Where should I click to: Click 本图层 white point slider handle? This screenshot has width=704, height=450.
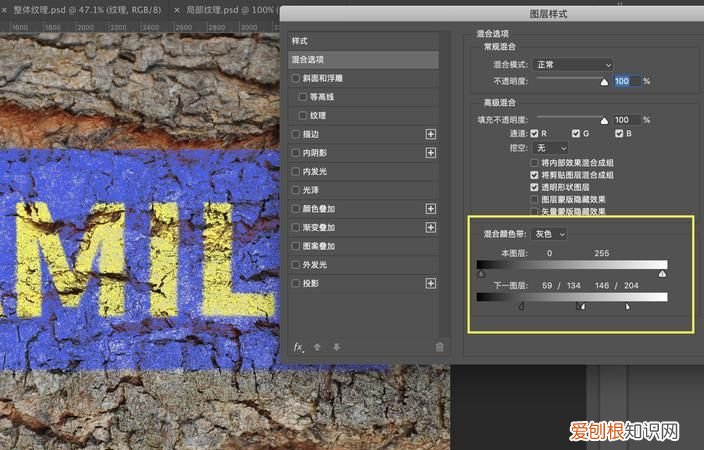tap(663, 274)
